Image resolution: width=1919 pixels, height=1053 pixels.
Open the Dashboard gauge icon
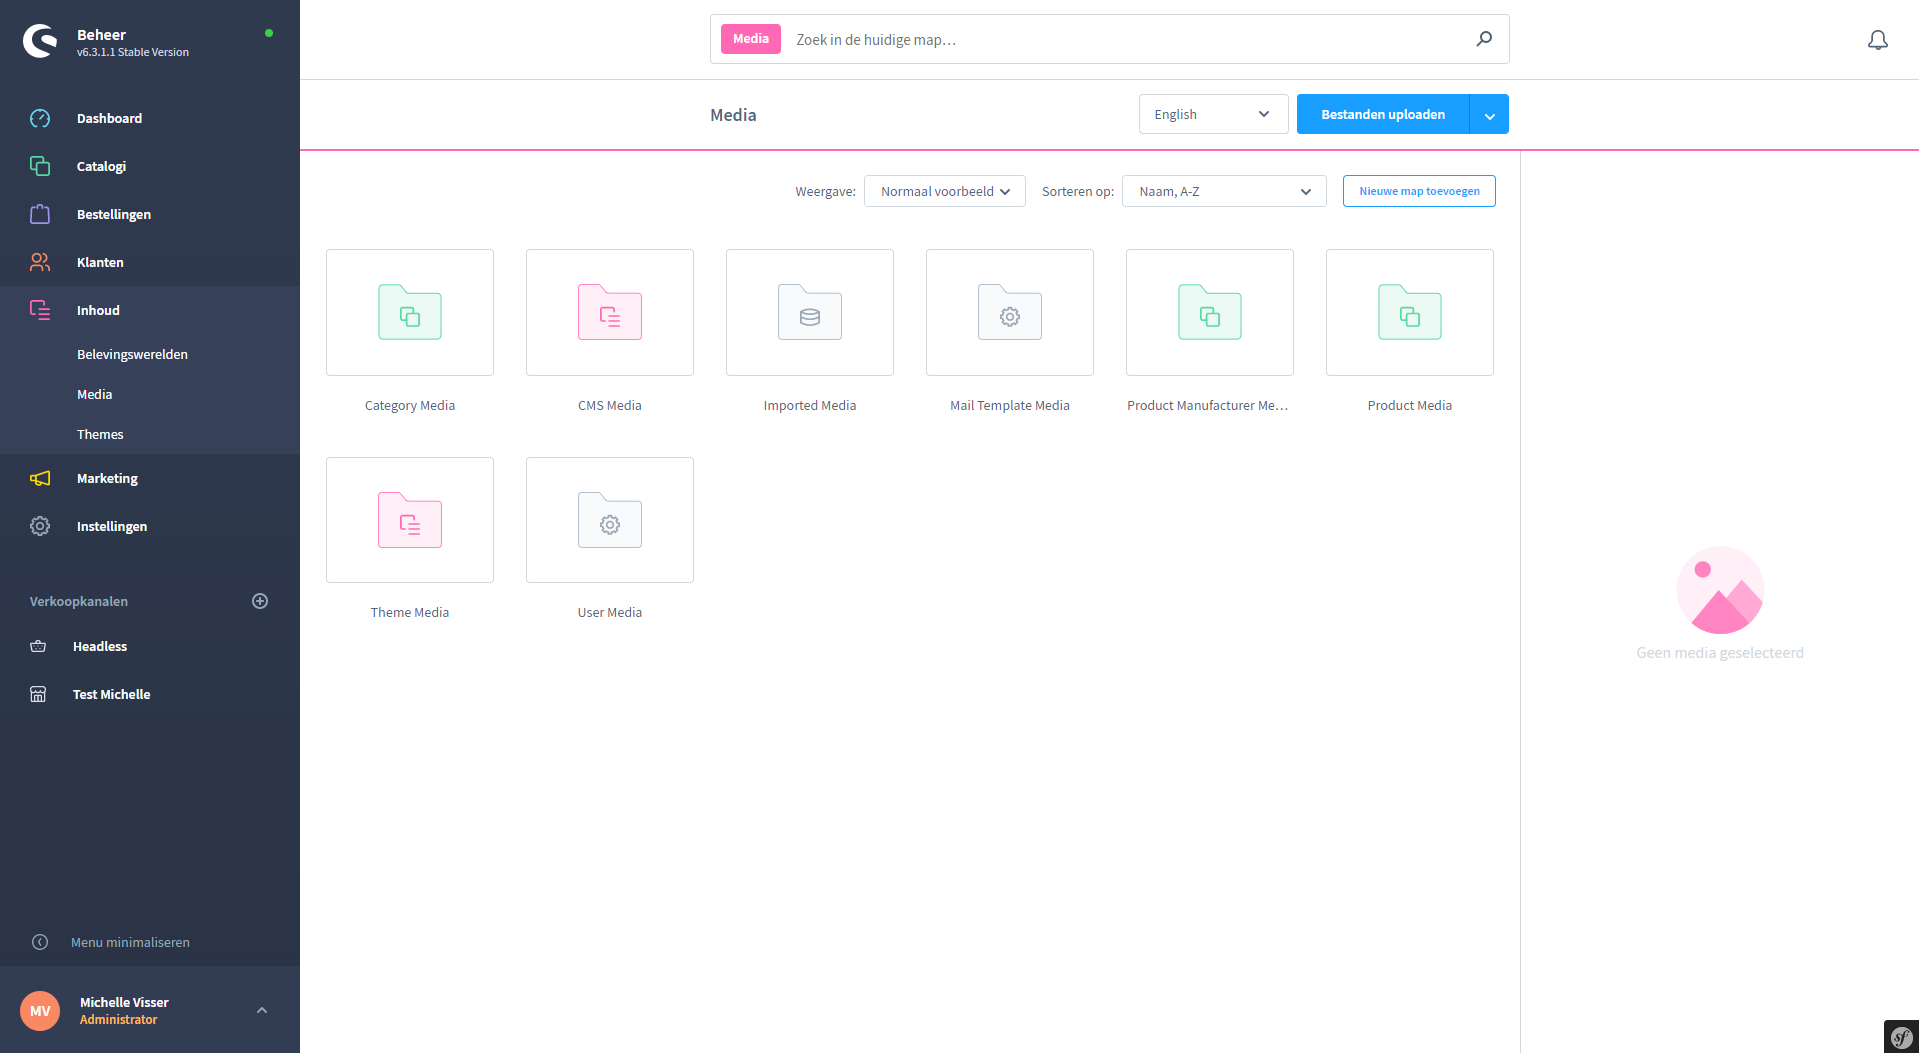click(40, 118)
